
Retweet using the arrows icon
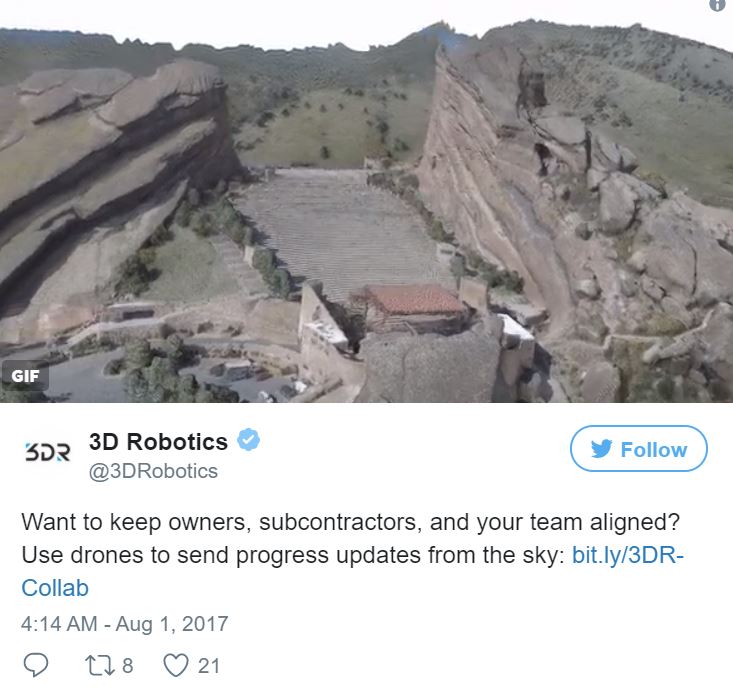pyautogui.click(x=100, y=665)
